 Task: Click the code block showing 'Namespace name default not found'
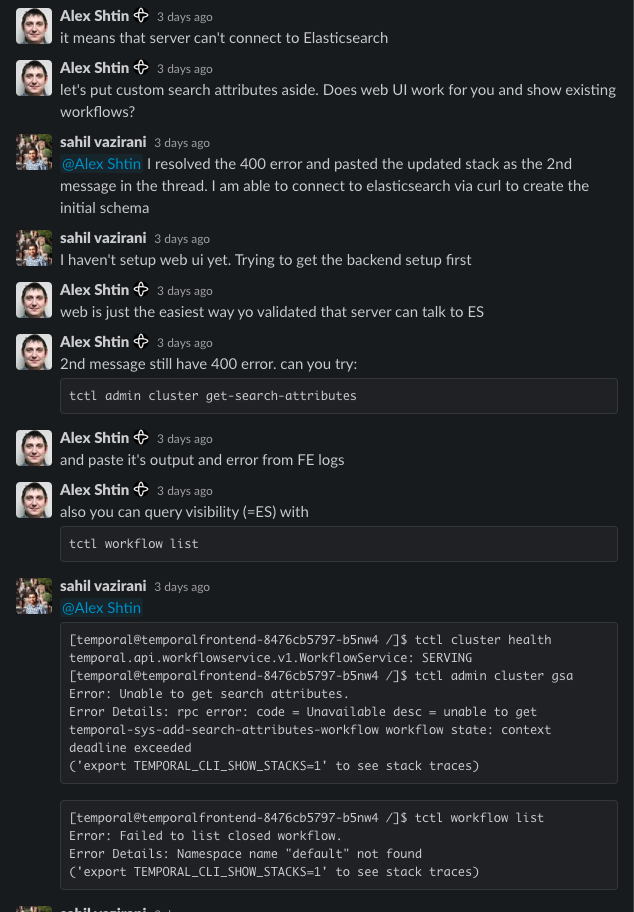click(339, 844)
